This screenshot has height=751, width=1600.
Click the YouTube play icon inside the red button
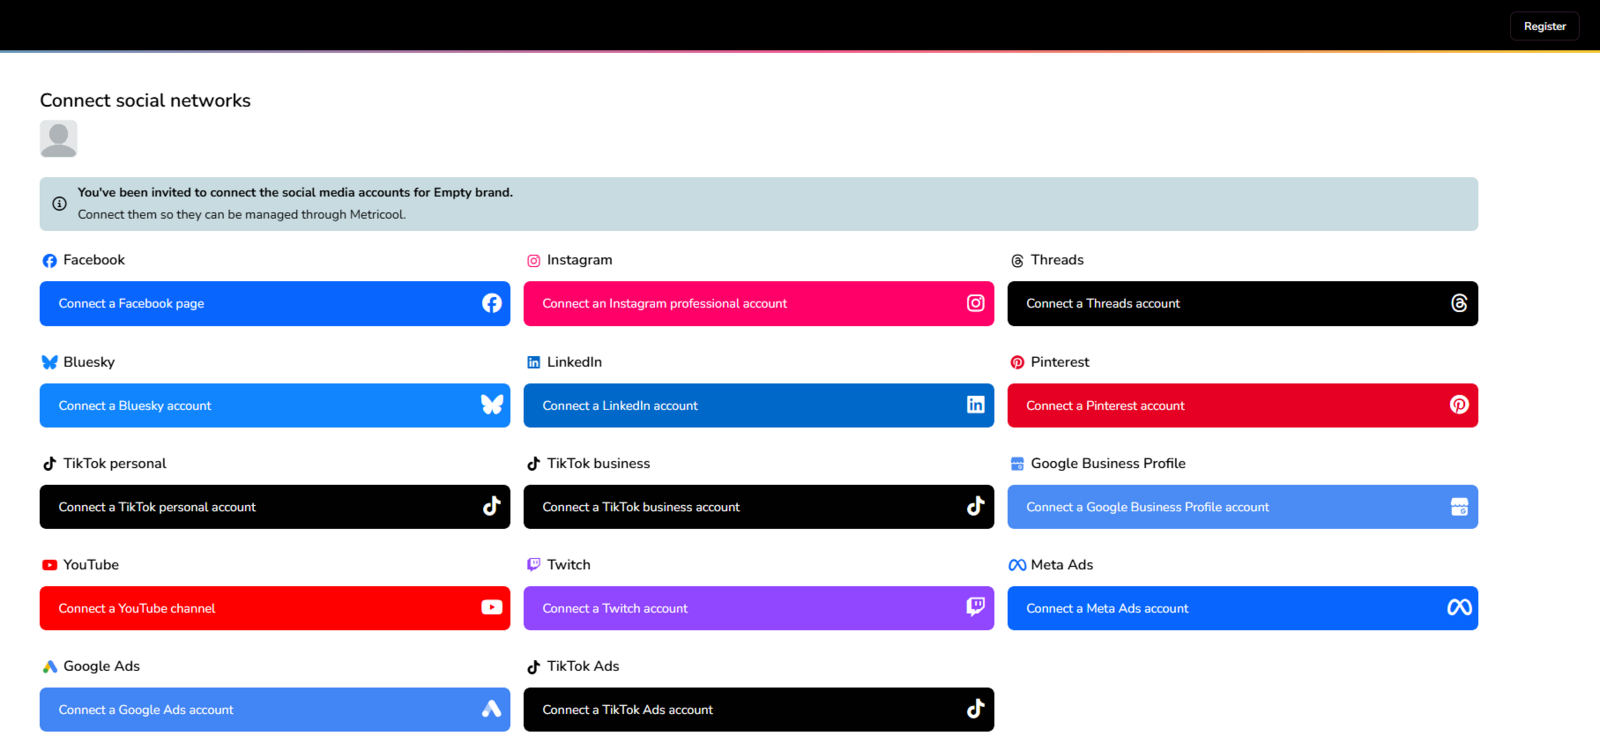click(x=492, y=607)
